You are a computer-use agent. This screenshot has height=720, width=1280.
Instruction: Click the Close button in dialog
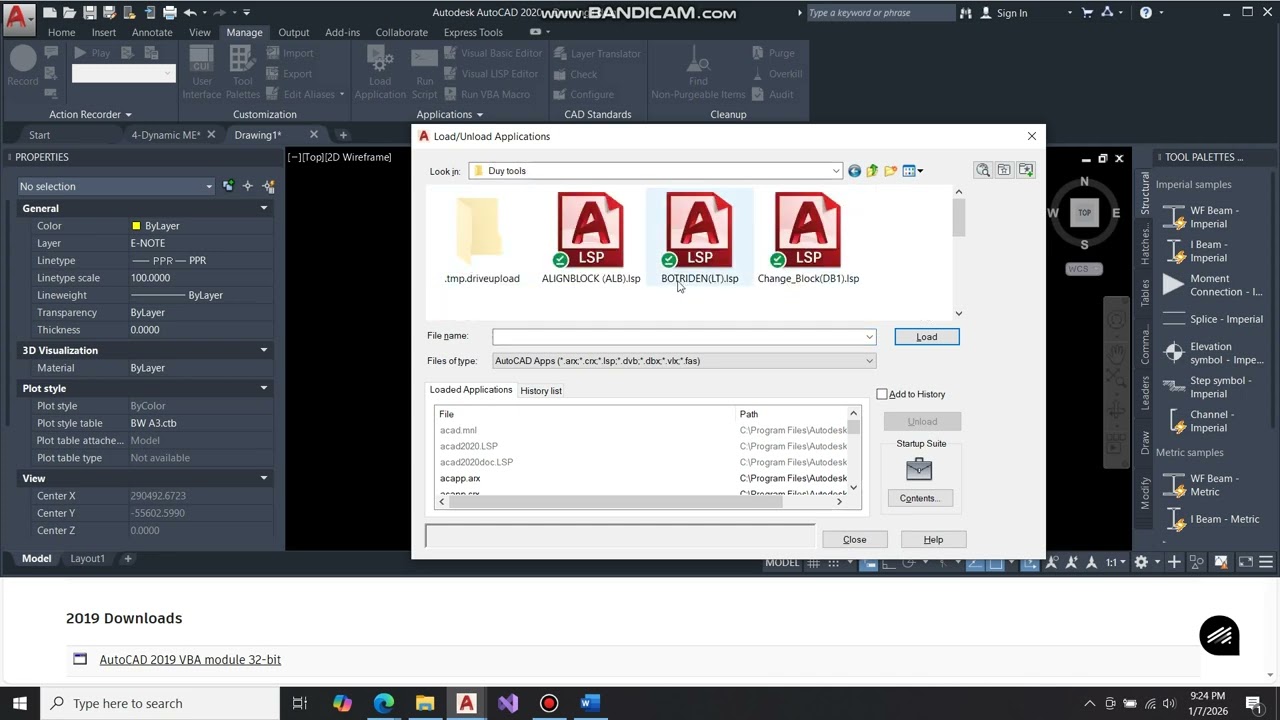pos(854,540)
